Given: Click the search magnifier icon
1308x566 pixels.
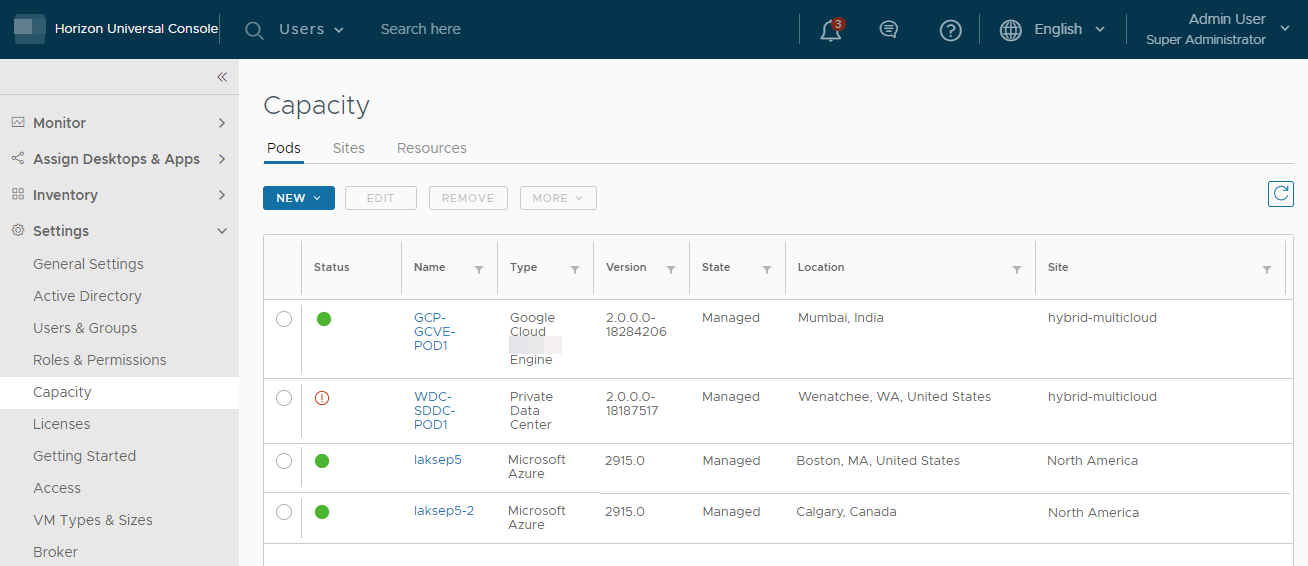Looking at the screenshot, I should coord(255,30).
